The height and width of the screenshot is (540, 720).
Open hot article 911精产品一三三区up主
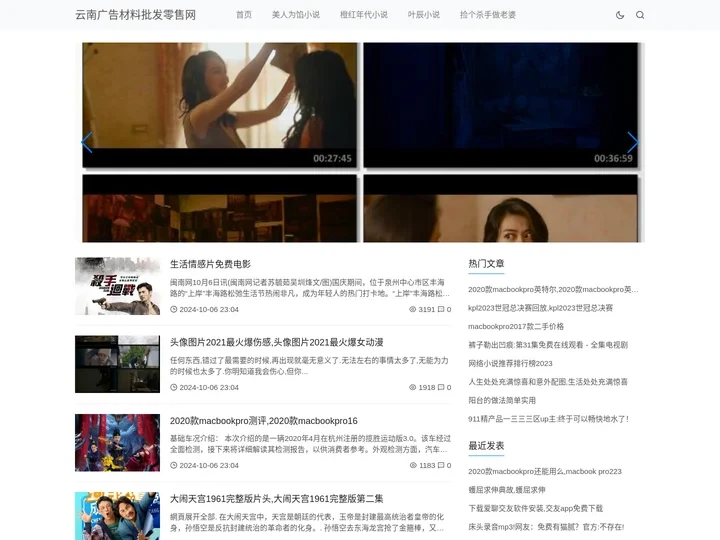pos(548,419)
